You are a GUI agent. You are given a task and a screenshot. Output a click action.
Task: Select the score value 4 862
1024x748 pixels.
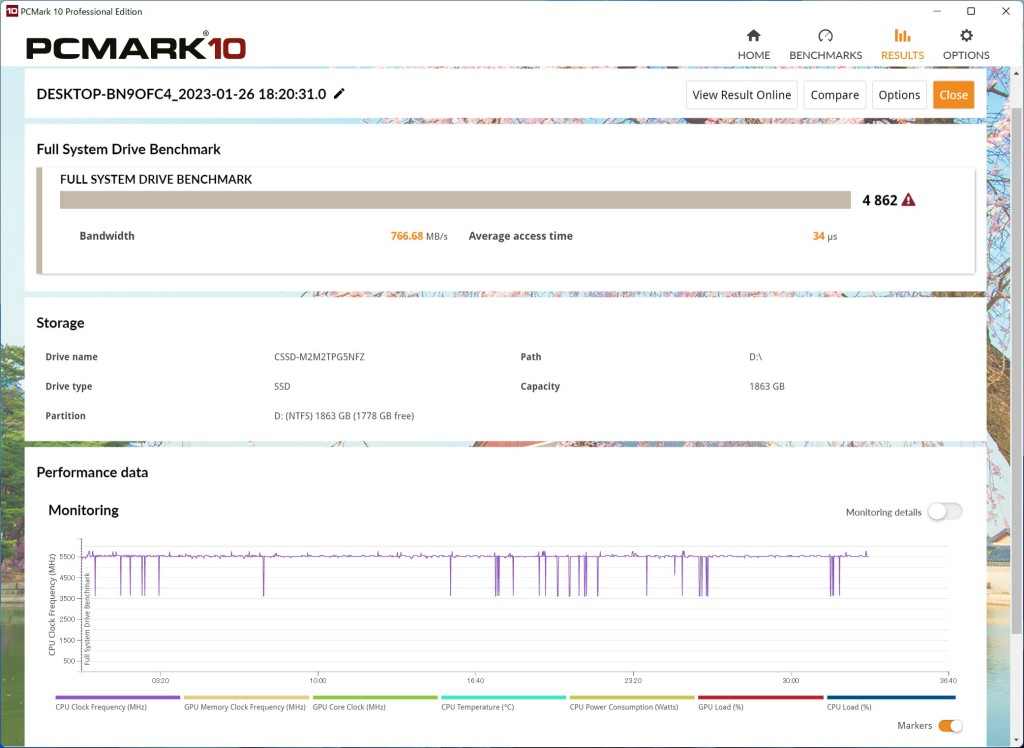[880, 200]
